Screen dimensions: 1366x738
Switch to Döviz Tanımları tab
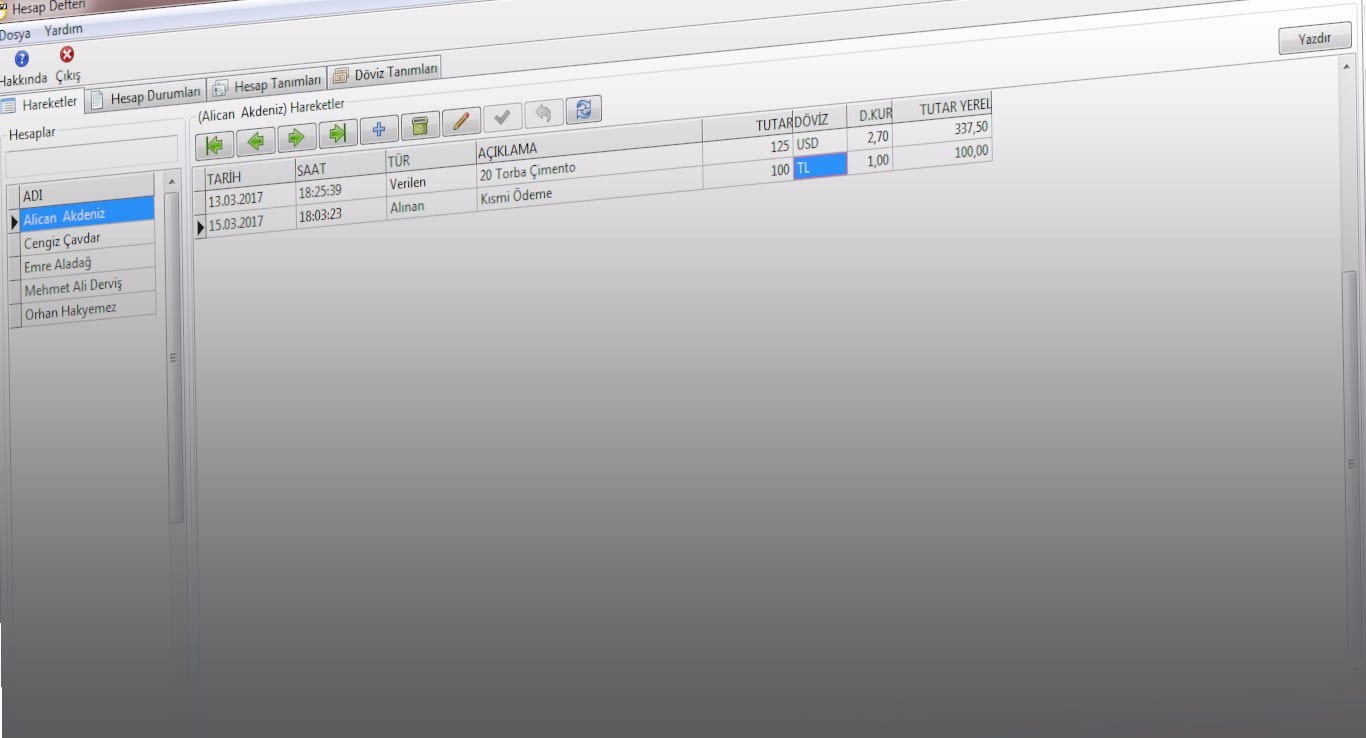(385, 72)
